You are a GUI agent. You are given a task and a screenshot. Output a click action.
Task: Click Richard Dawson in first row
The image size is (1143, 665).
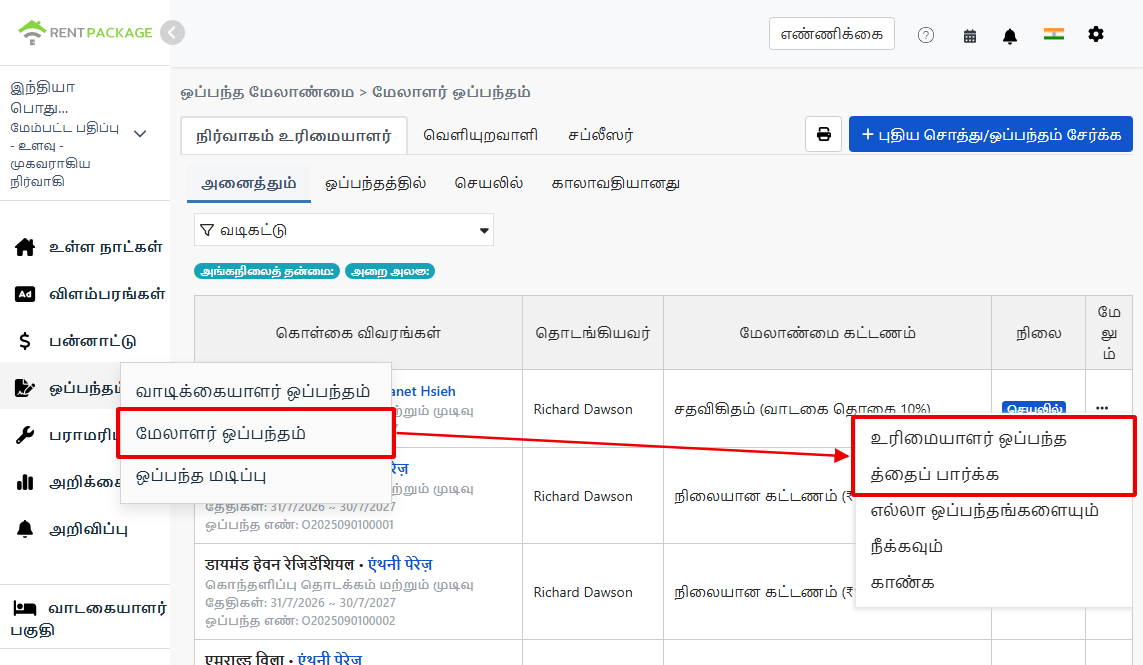point(583,409)
